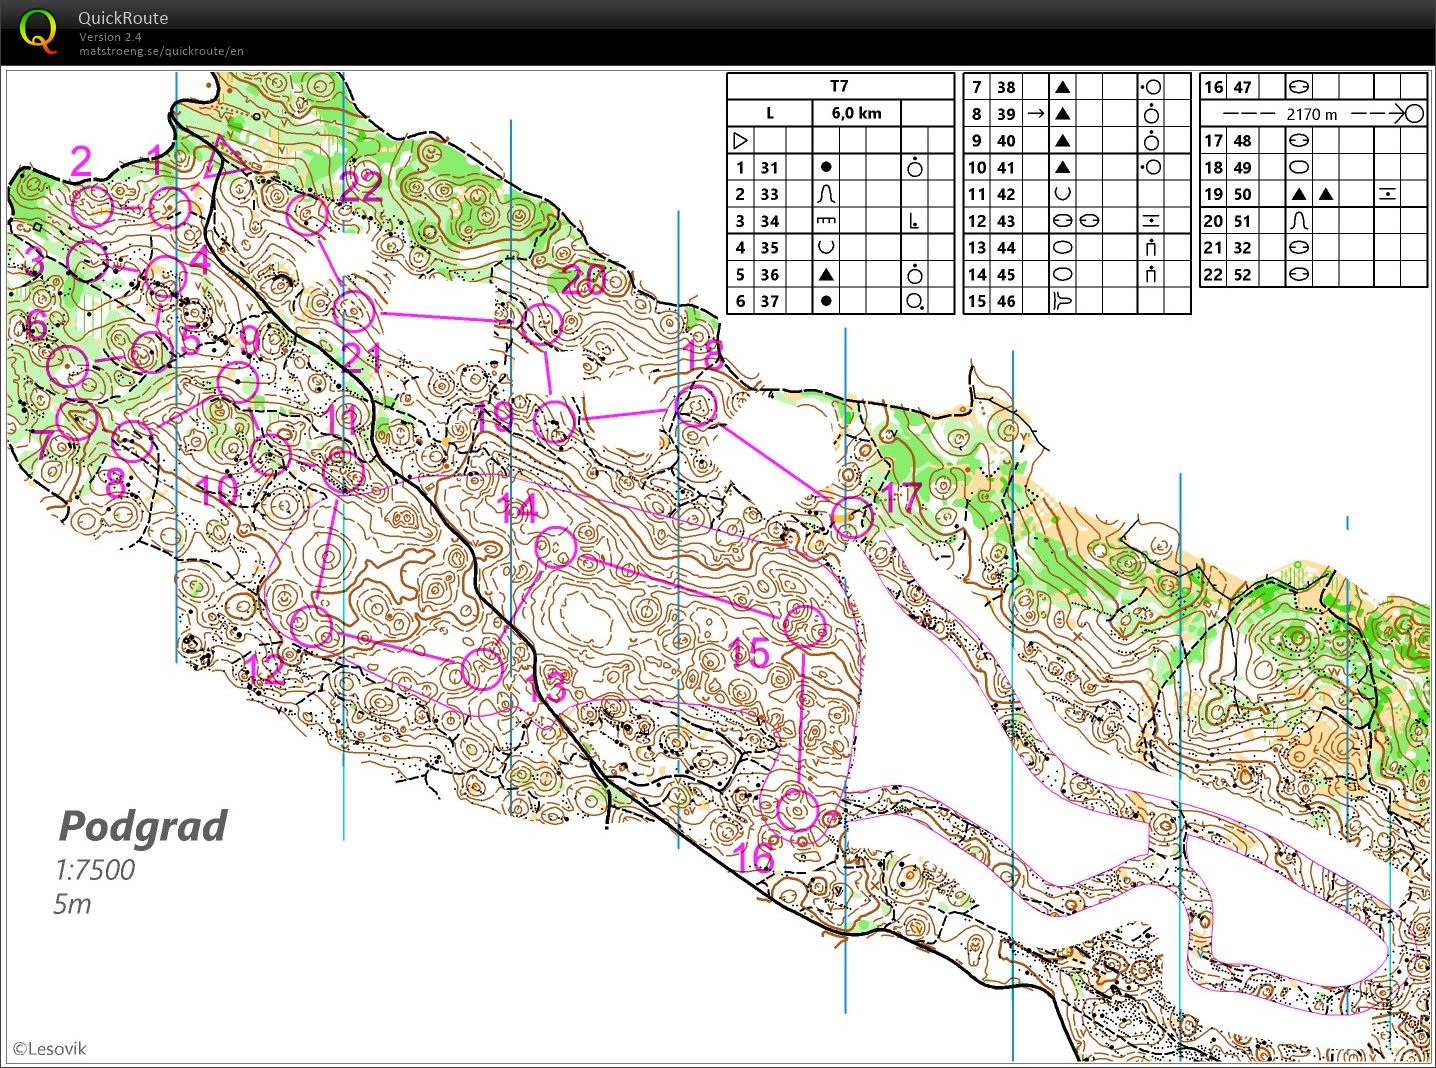Viewport: 1436px width, 1068px height.
Task: Click control circle 17 on the map
Action: coord(852,518)
